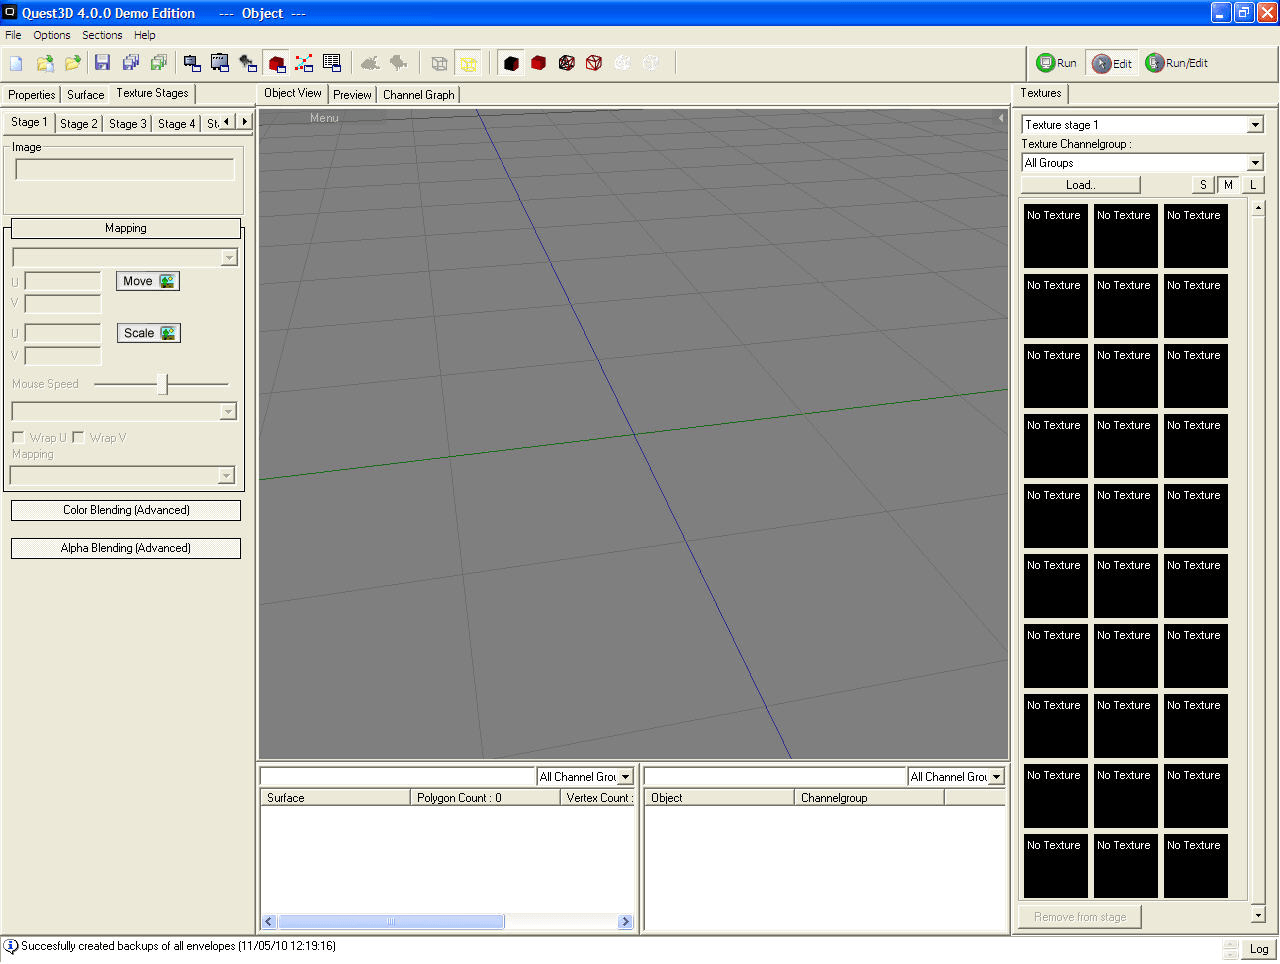Click the Load.. button
The width and height of the screenshot is (1280, 964).
tap(1080, 185)
